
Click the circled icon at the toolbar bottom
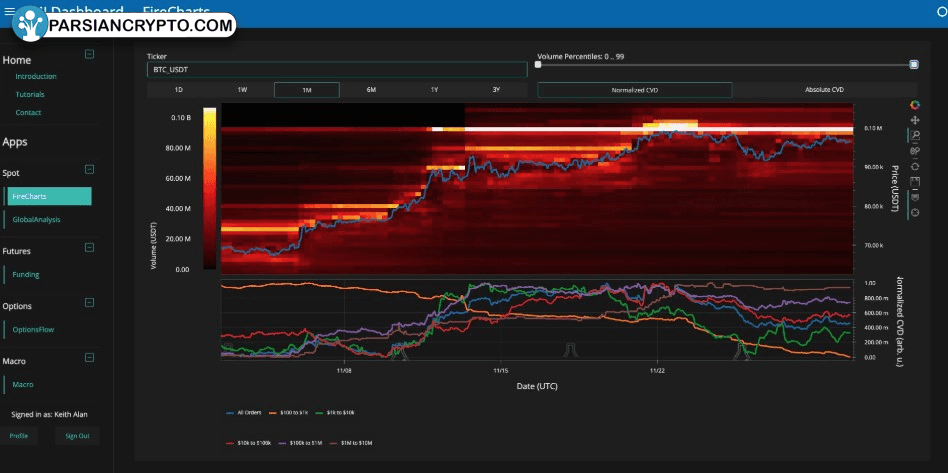click(915, 212)
